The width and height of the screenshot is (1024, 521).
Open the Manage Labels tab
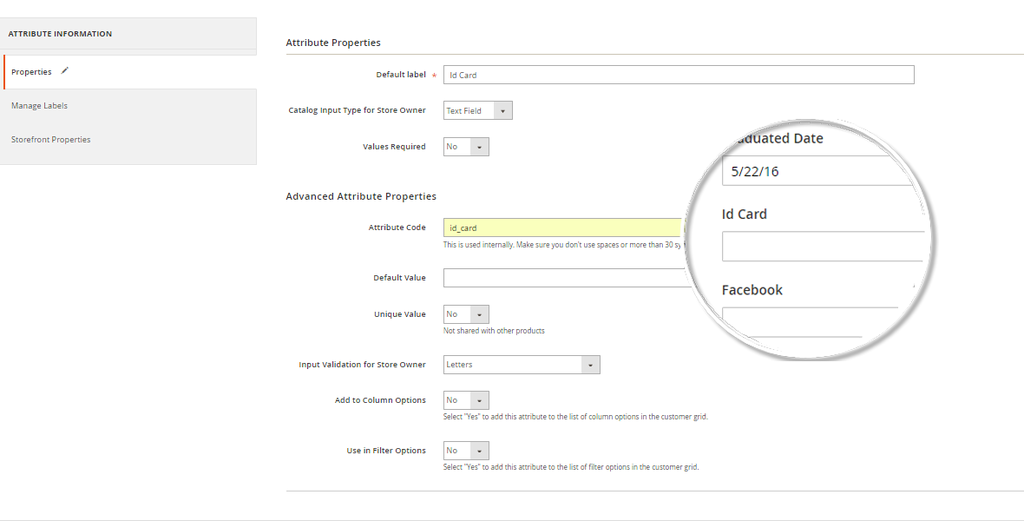40,106
